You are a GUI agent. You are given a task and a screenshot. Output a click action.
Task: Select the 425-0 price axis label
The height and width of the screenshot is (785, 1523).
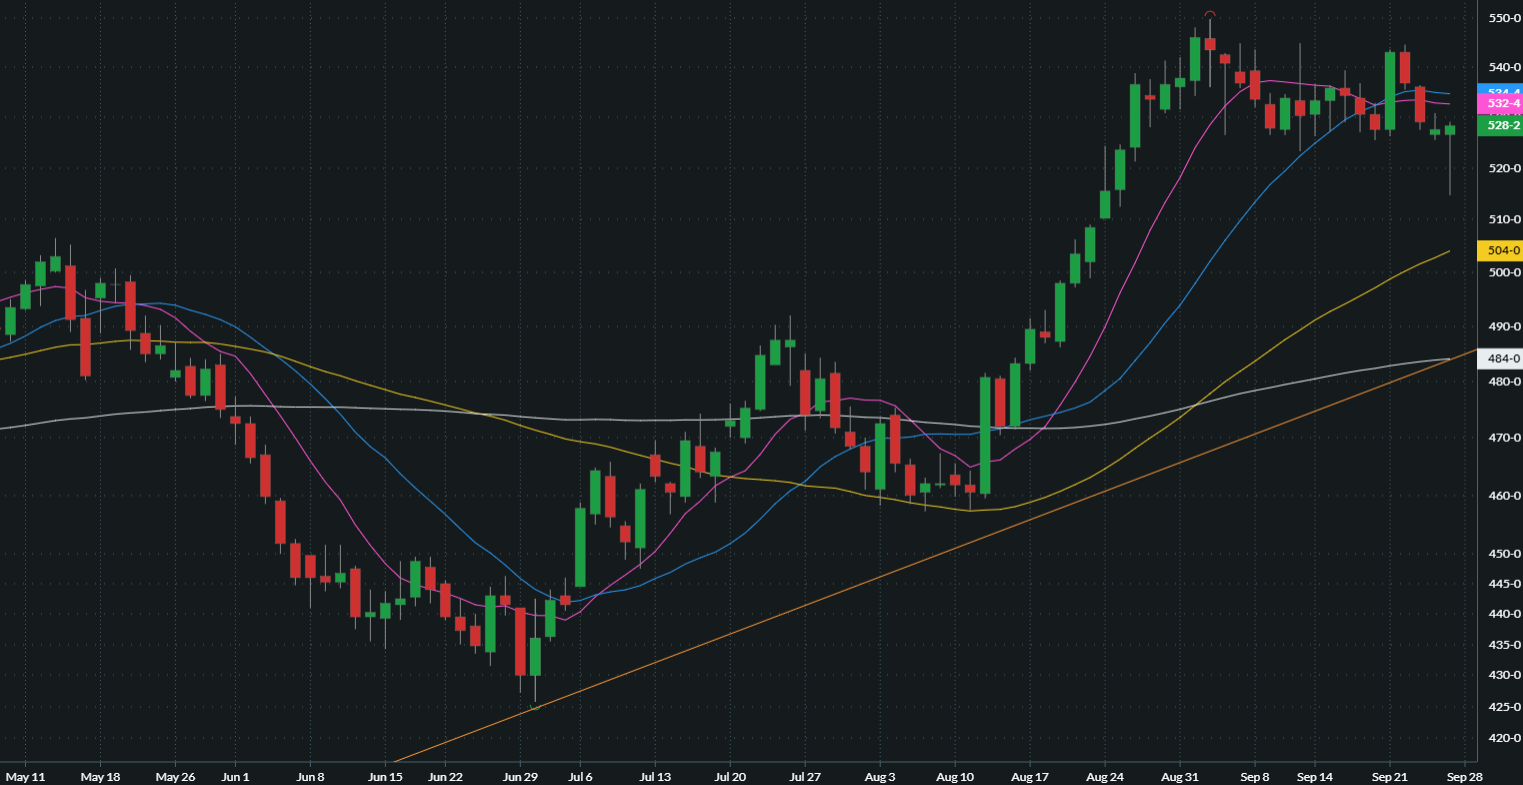click(1504, 707)
